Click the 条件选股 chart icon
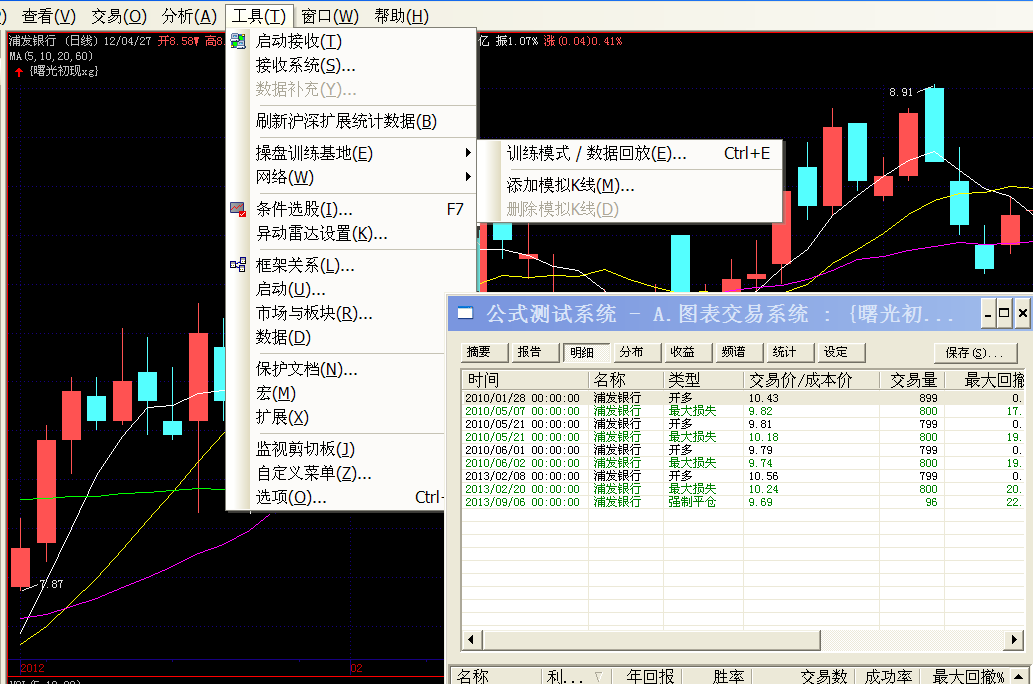The height and width of the screenshot is (684, 1033). [x=237, y=210]
